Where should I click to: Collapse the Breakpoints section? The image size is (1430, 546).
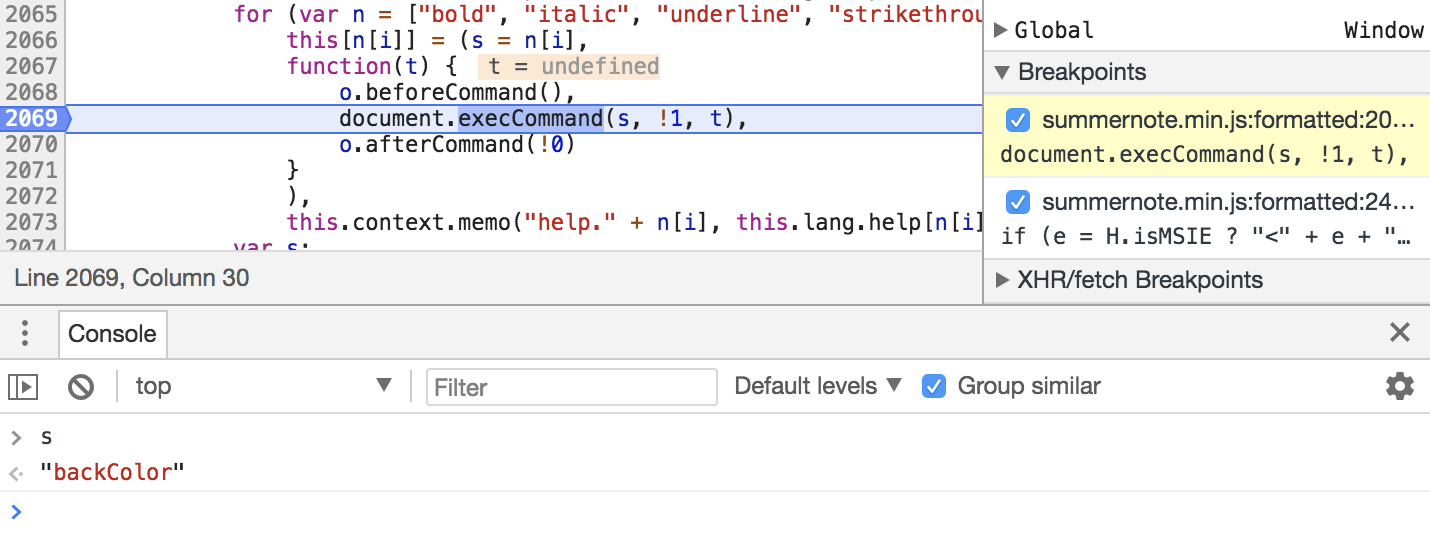click(1000, 72)
